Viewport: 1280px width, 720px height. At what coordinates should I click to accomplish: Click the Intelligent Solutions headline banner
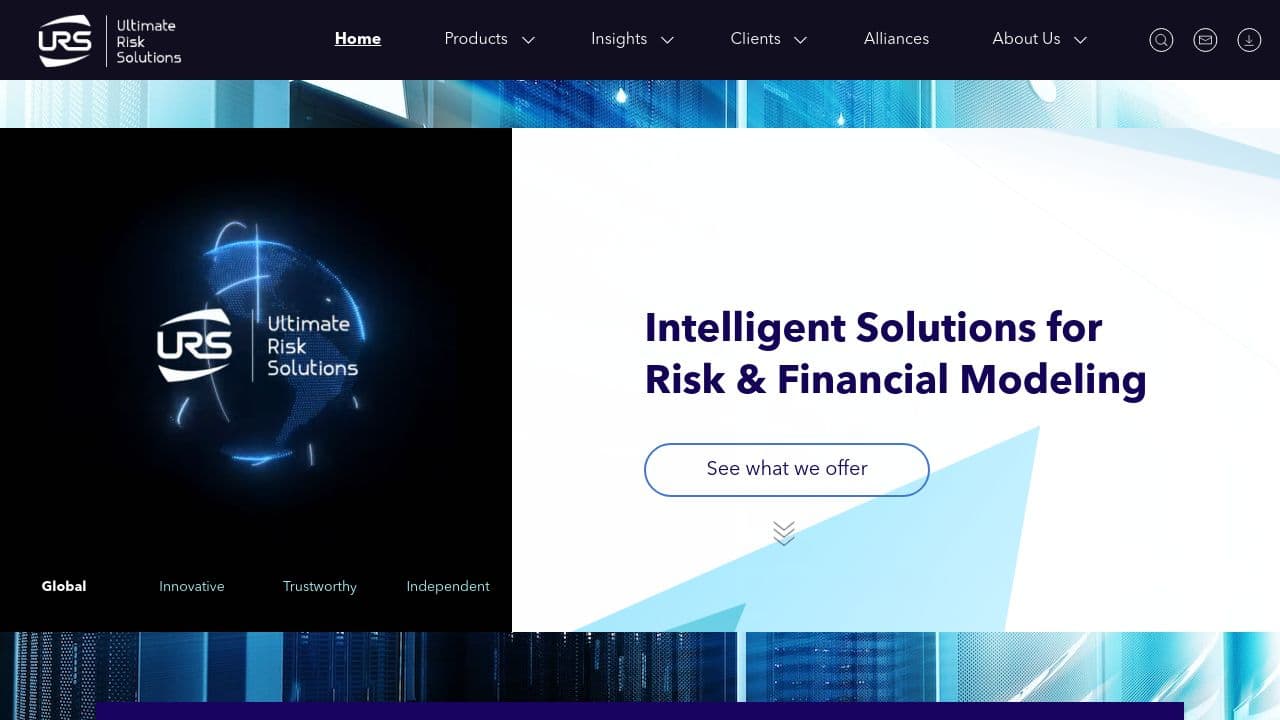(x=896, y=354)
